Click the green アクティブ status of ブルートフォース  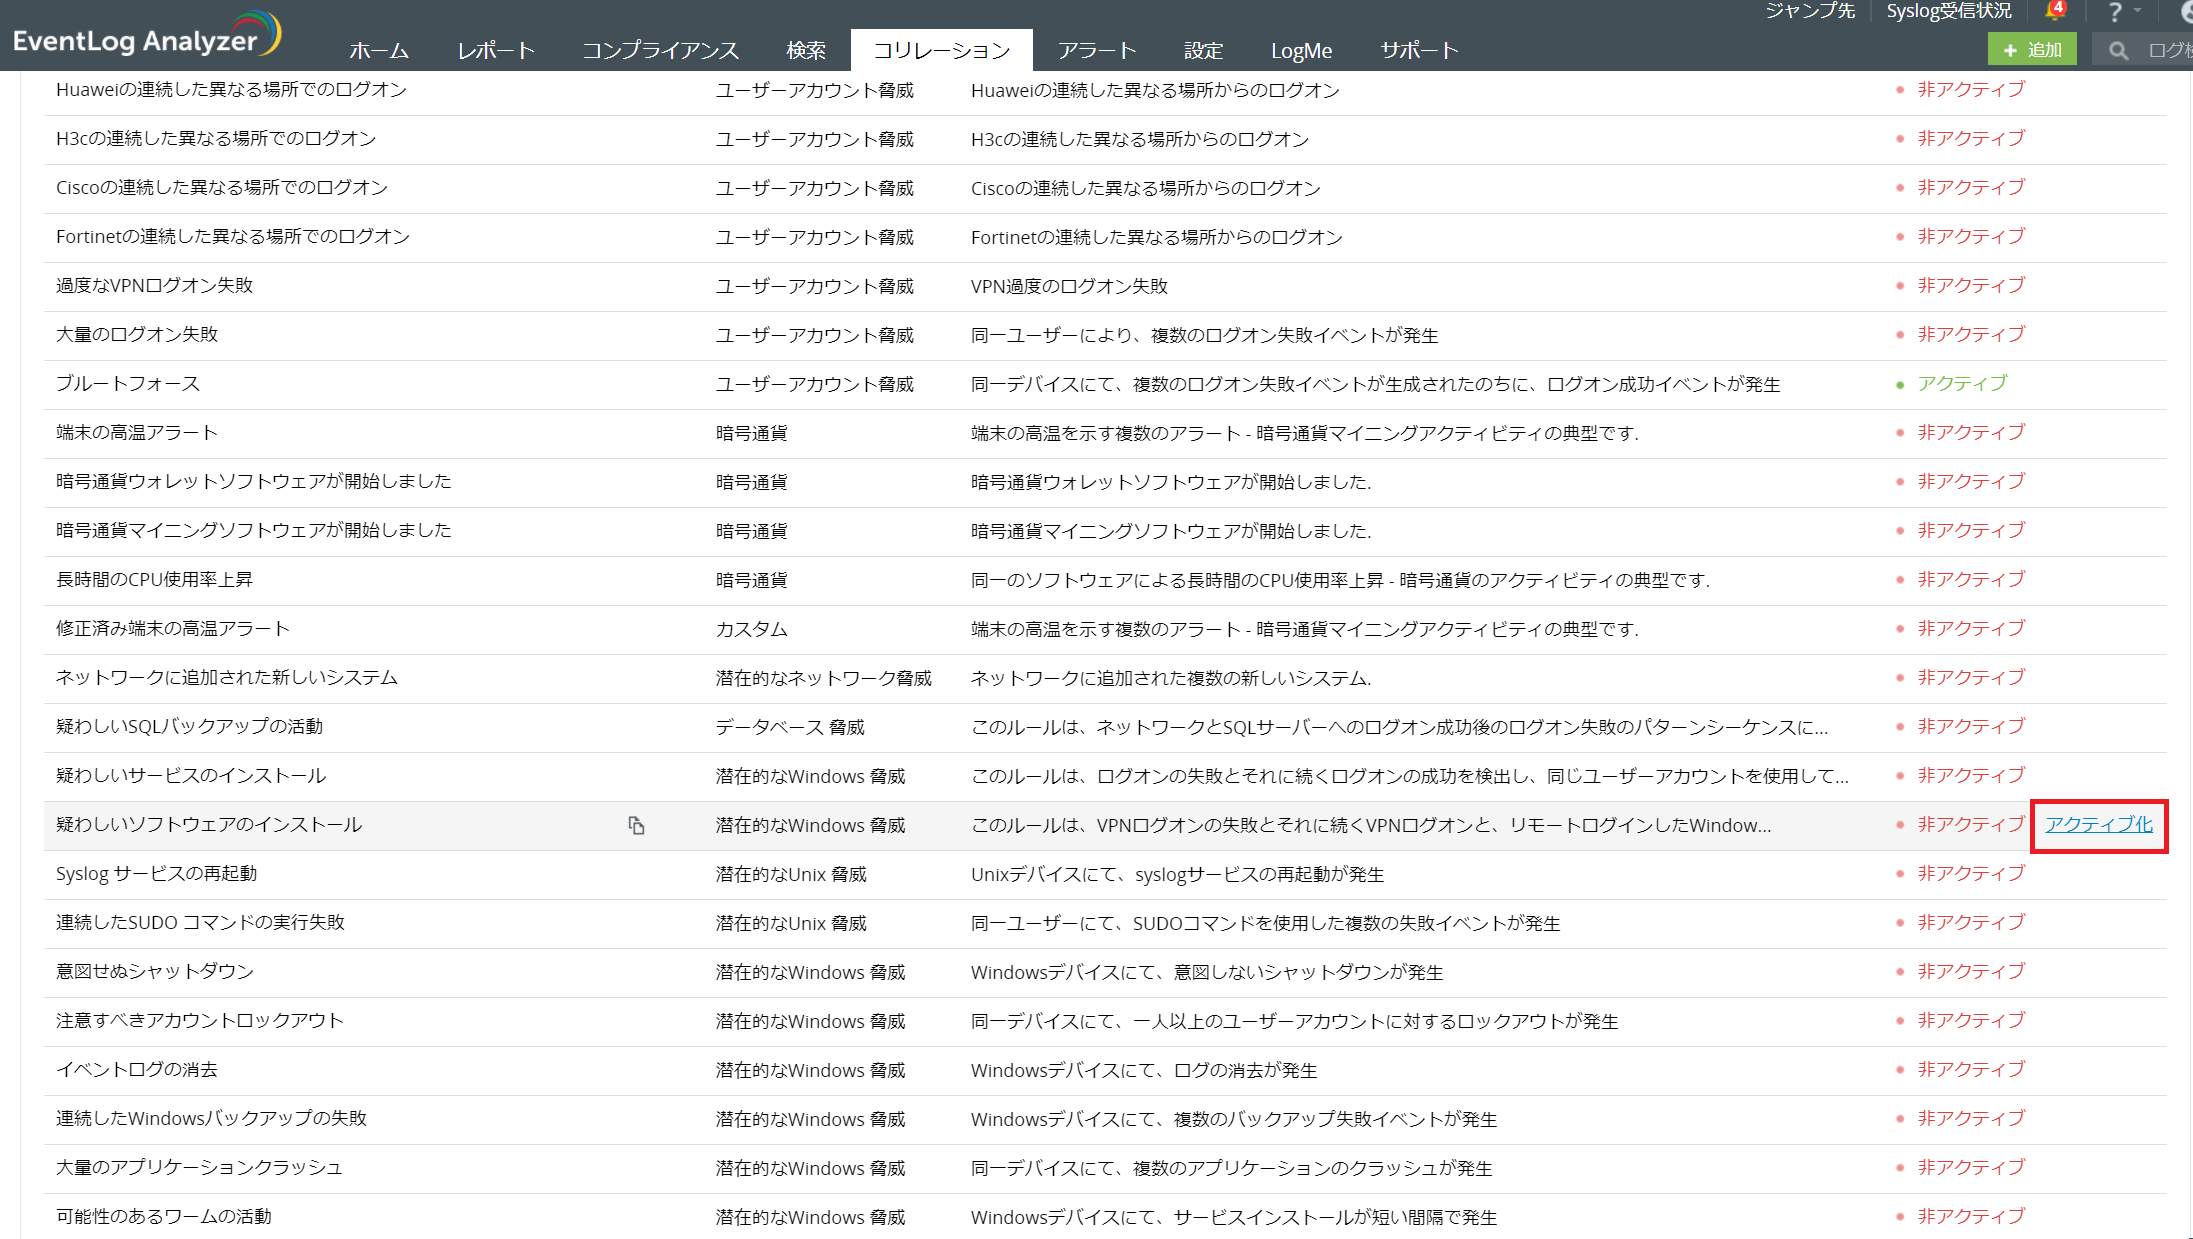pos(1961,384)
